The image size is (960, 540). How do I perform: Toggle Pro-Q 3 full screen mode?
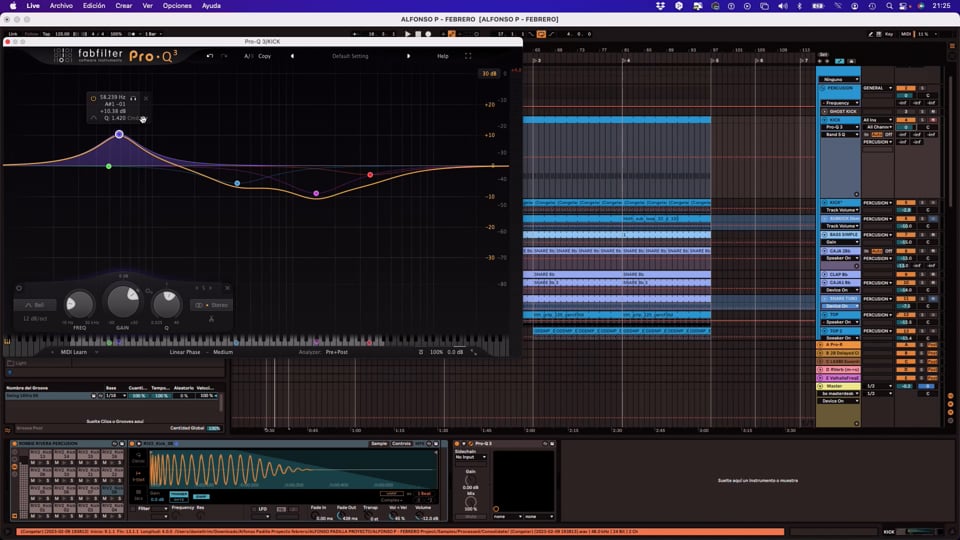pos(468,56)
